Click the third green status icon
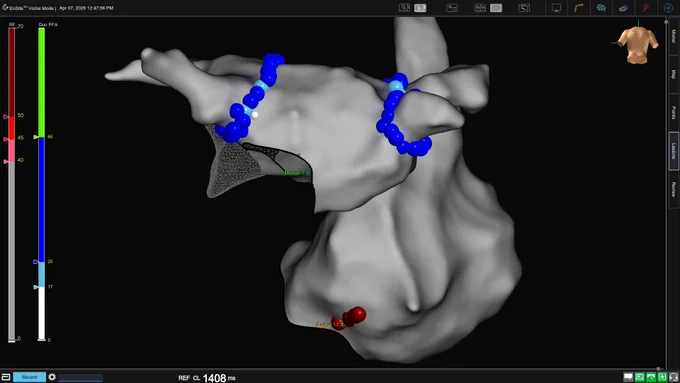This screenshot has width=680, height=383. coord(662,377)
